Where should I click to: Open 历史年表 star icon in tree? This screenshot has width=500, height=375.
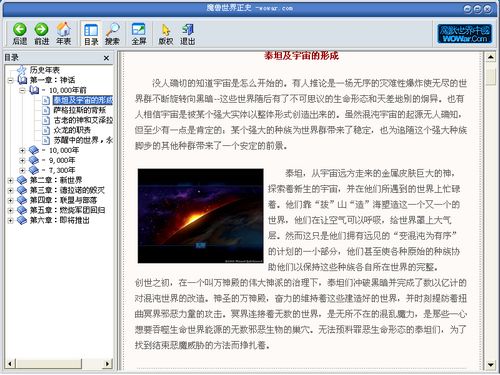[22, 70]
